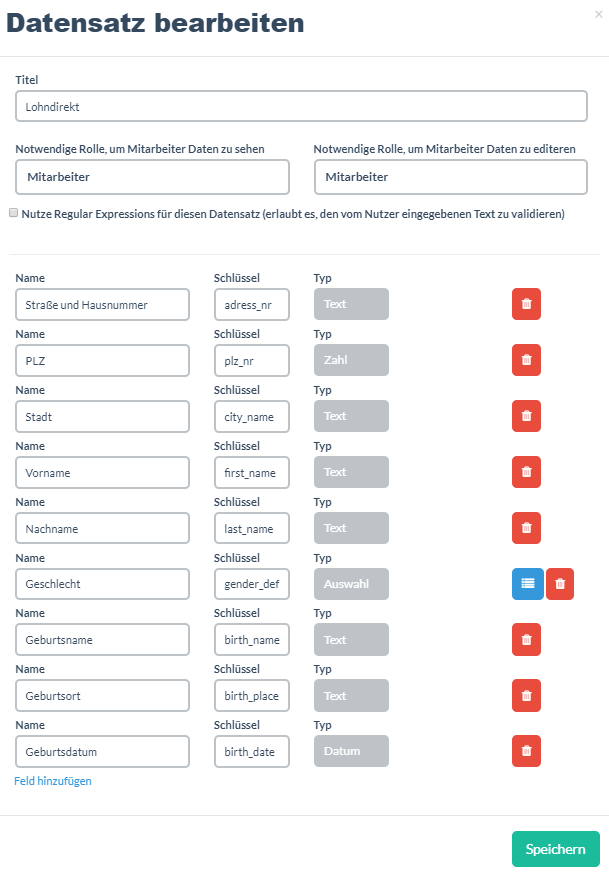609x880 pixels.
Task: Delete the Geburtsort field row
Action: (x=526, y=696)
